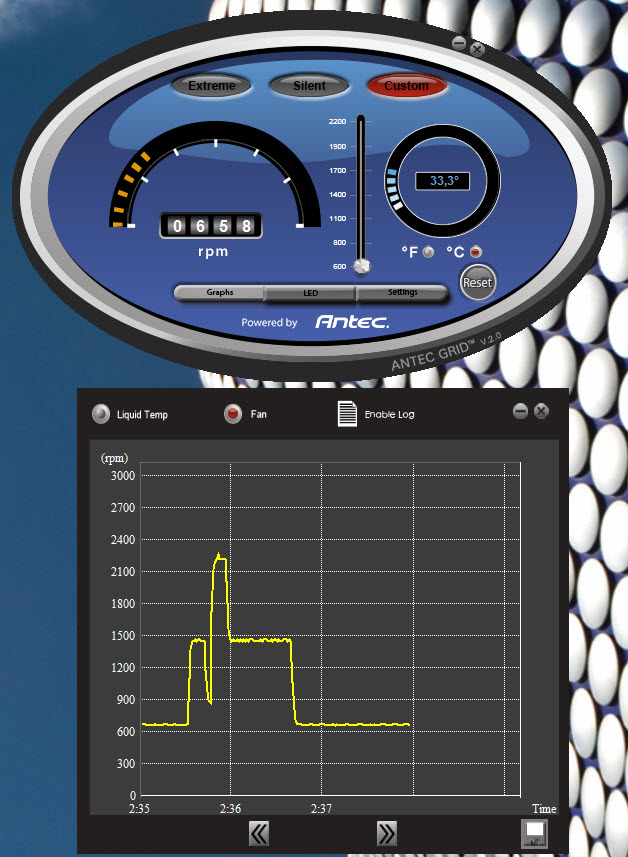Click the 3000 rpm axis label
The width and height of the screenshot is (628, 857).
coord(122,476)
